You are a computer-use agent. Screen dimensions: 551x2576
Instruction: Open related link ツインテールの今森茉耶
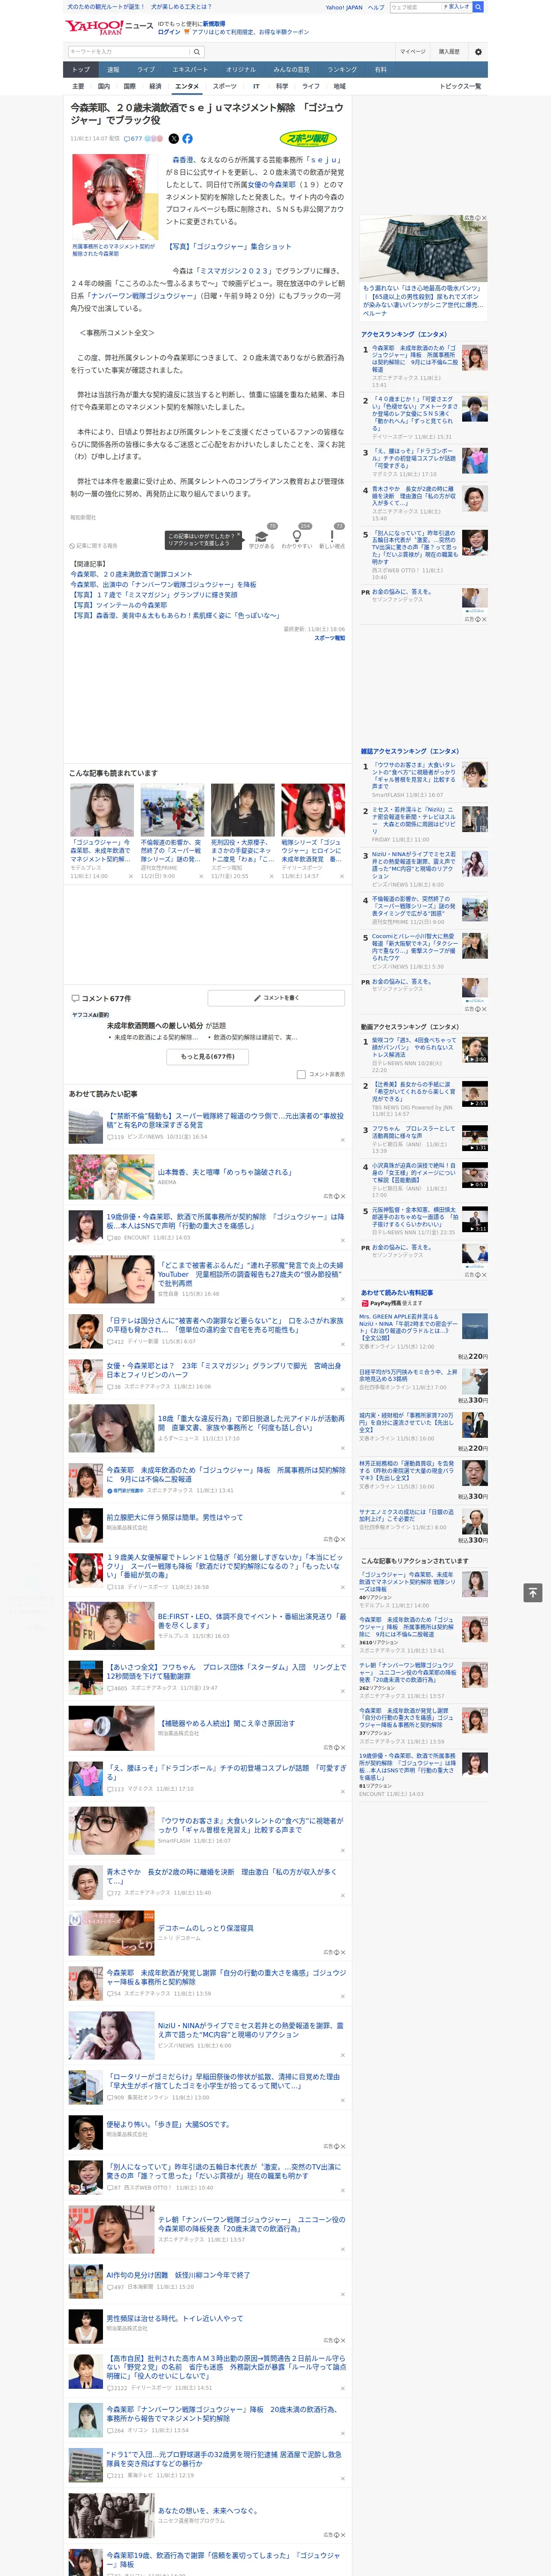118,605
